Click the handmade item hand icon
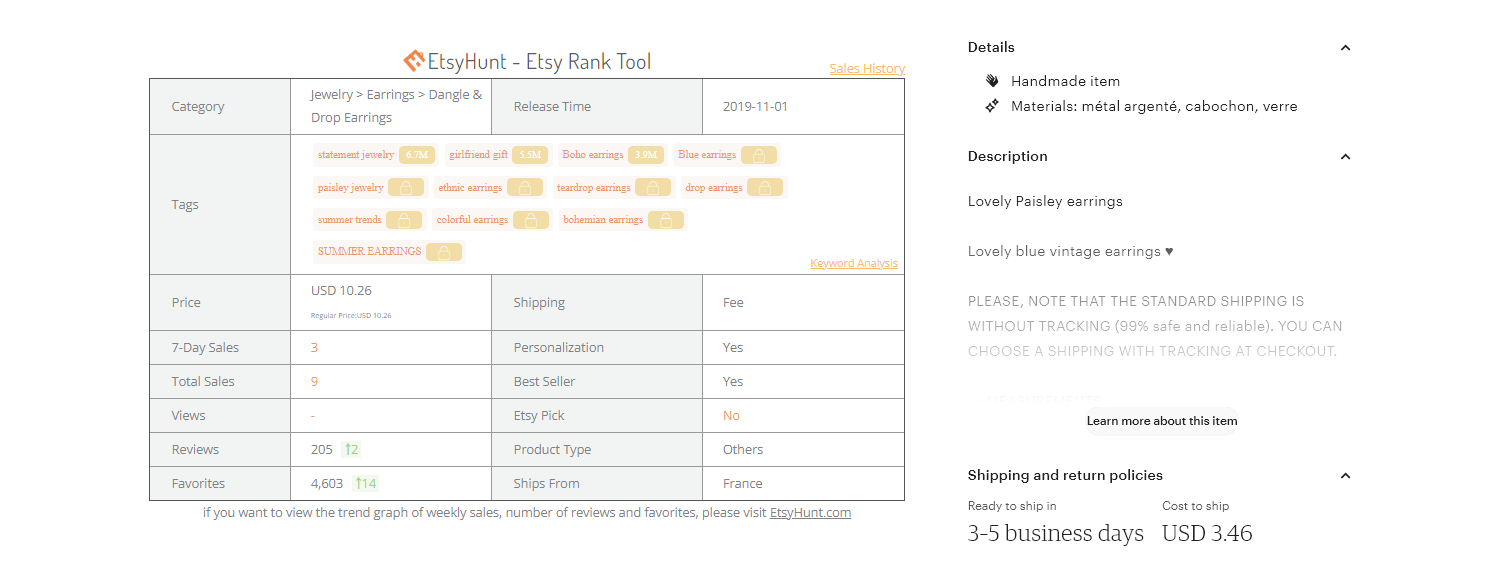 [992, 81]
